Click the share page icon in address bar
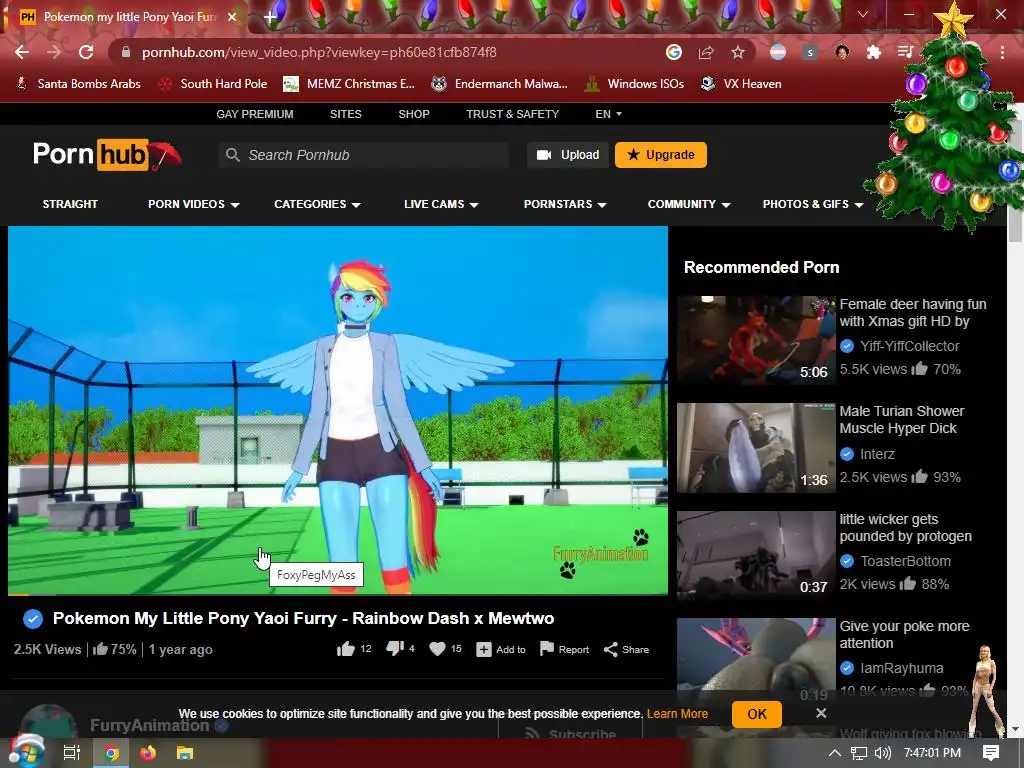 pyautogui.click(x=706, y=52)
